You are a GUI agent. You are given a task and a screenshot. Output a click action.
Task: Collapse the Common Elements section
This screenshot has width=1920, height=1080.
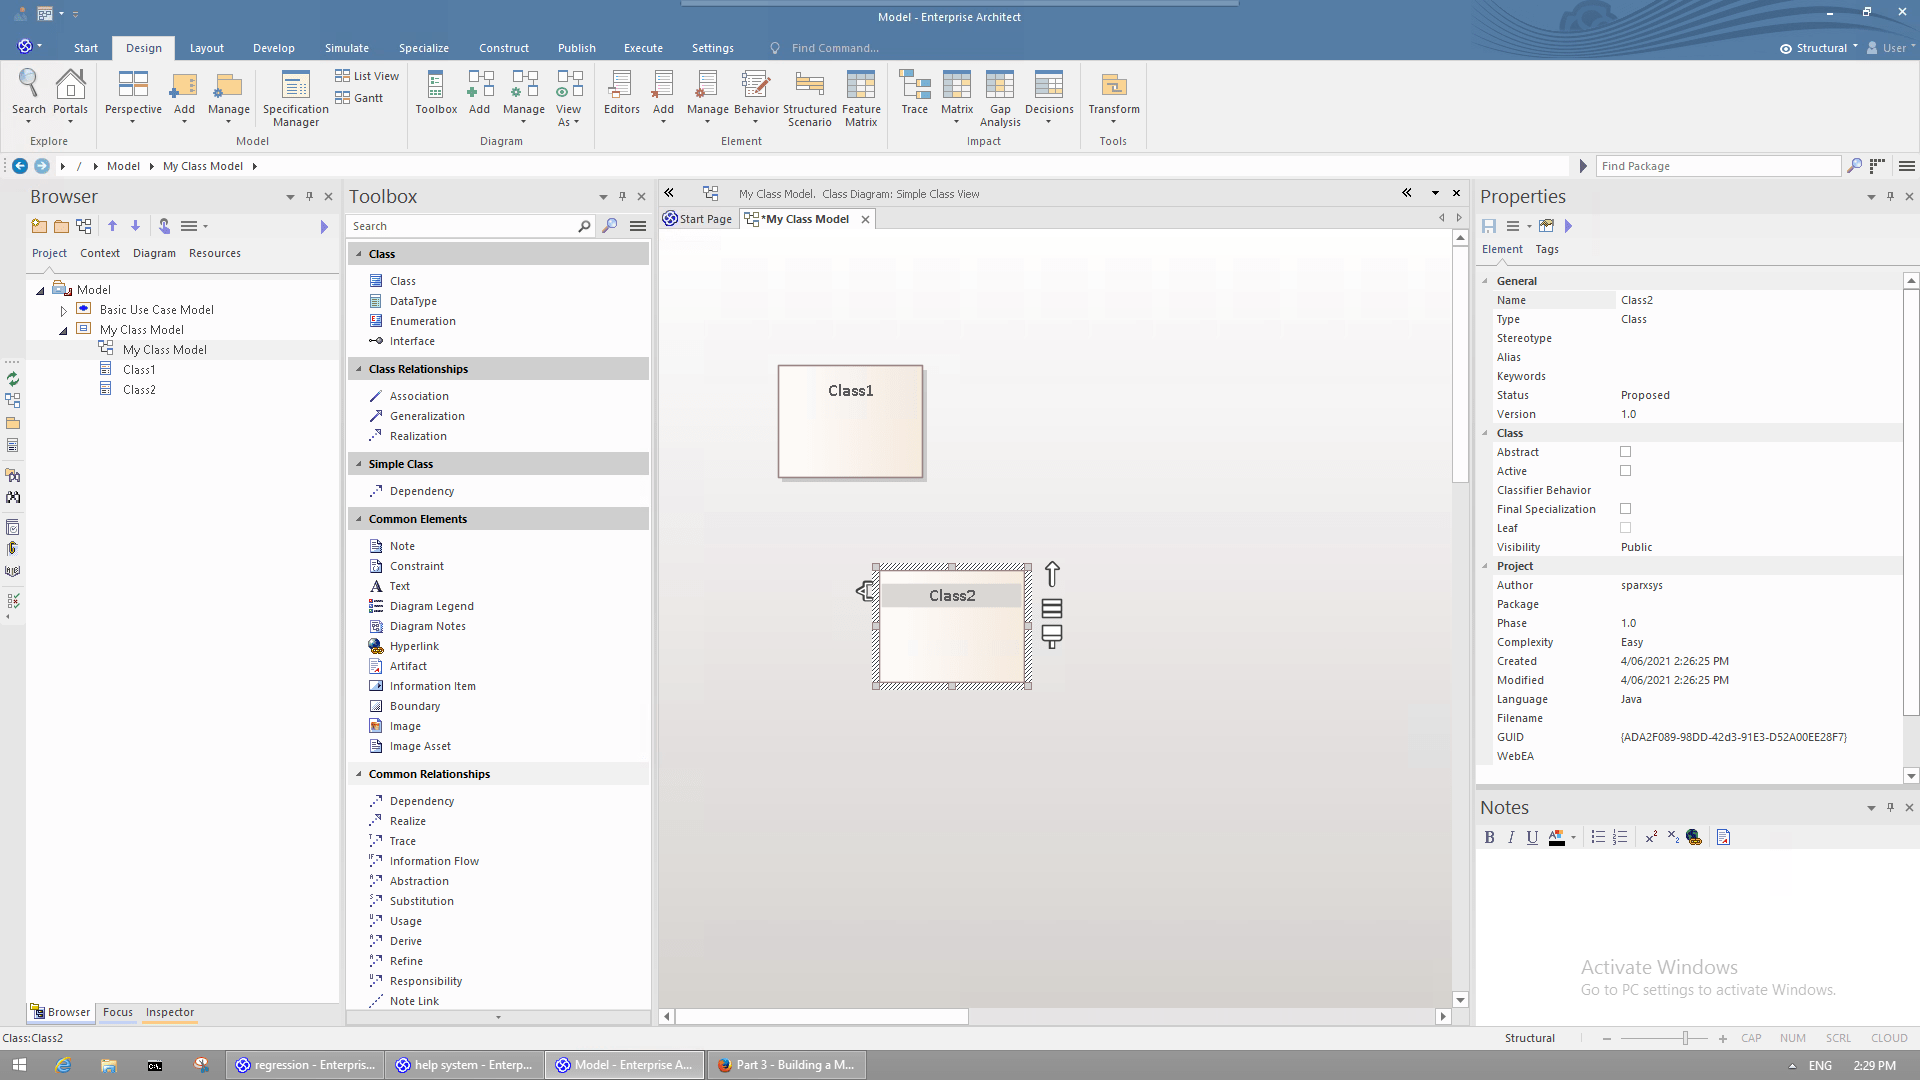[360, 518]
